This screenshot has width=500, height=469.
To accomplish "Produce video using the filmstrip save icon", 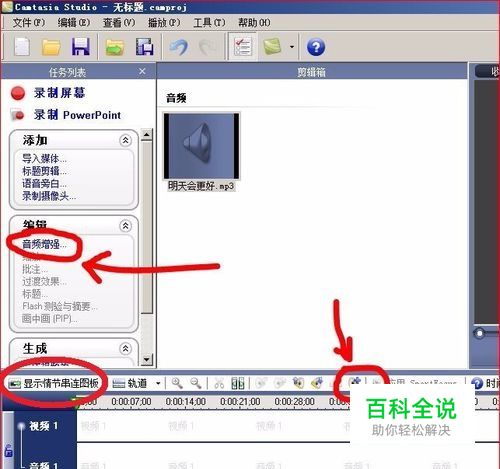I will point(145,47).
